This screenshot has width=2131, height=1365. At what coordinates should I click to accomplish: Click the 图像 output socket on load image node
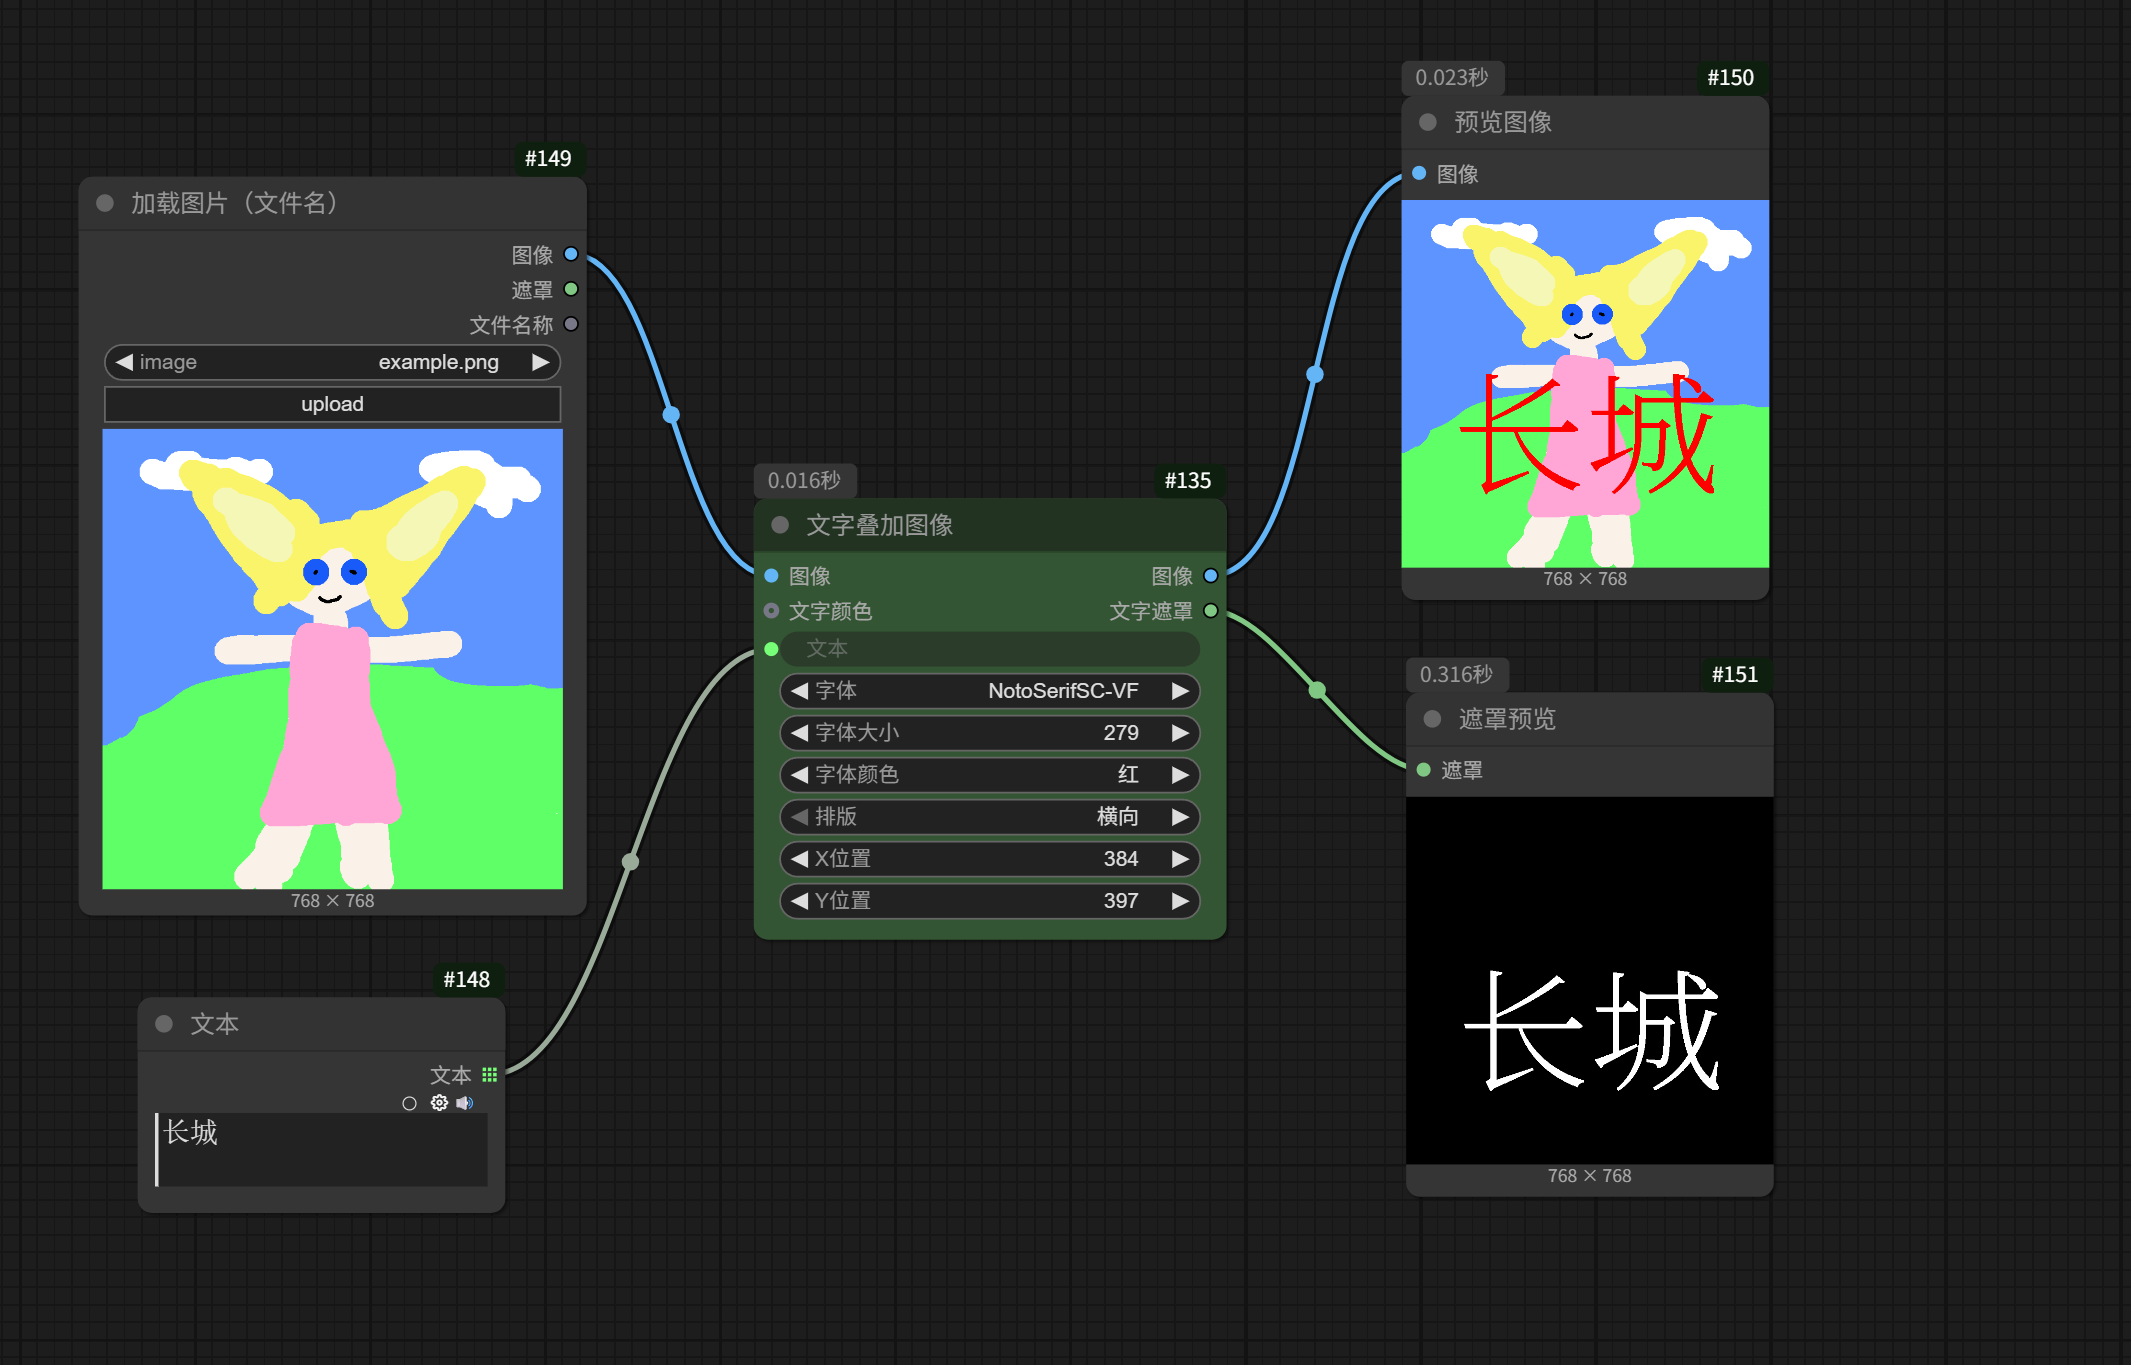[571, 254]
